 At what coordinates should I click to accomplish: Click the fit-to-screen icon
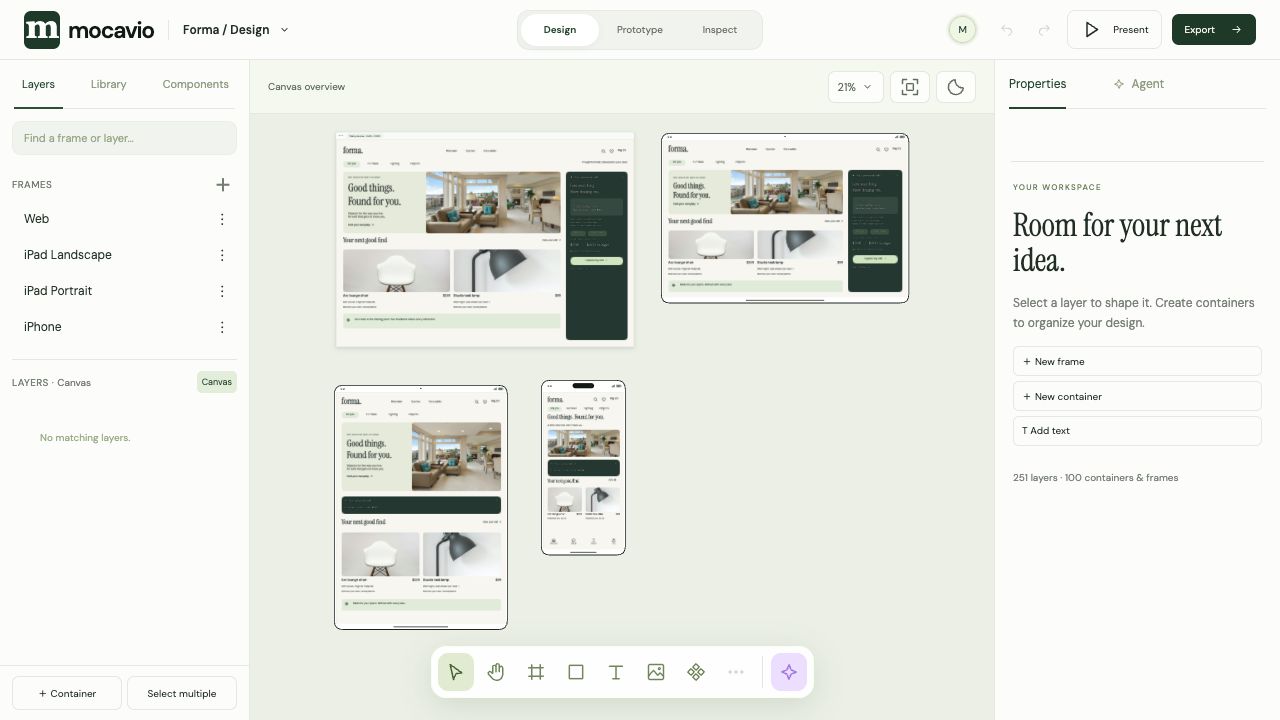pos(910,87)
